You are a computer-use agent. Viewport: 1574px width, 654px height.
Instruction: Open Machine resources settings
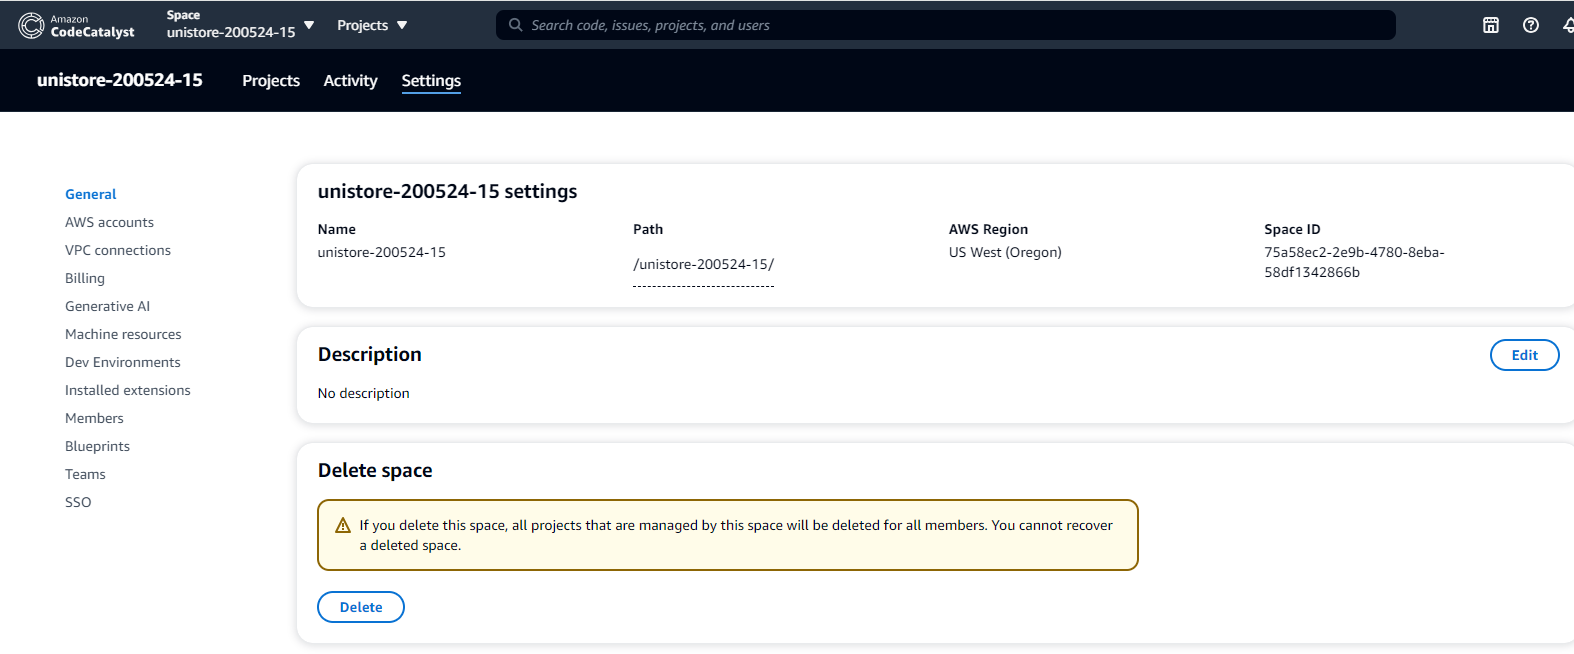point(123,334)
